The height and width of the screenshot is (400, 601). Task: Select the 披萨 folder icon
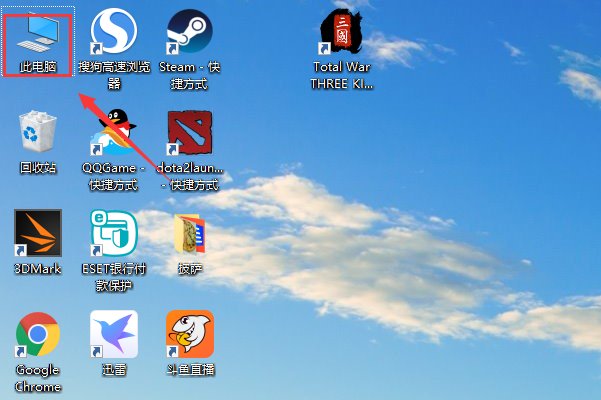(190, 234)
